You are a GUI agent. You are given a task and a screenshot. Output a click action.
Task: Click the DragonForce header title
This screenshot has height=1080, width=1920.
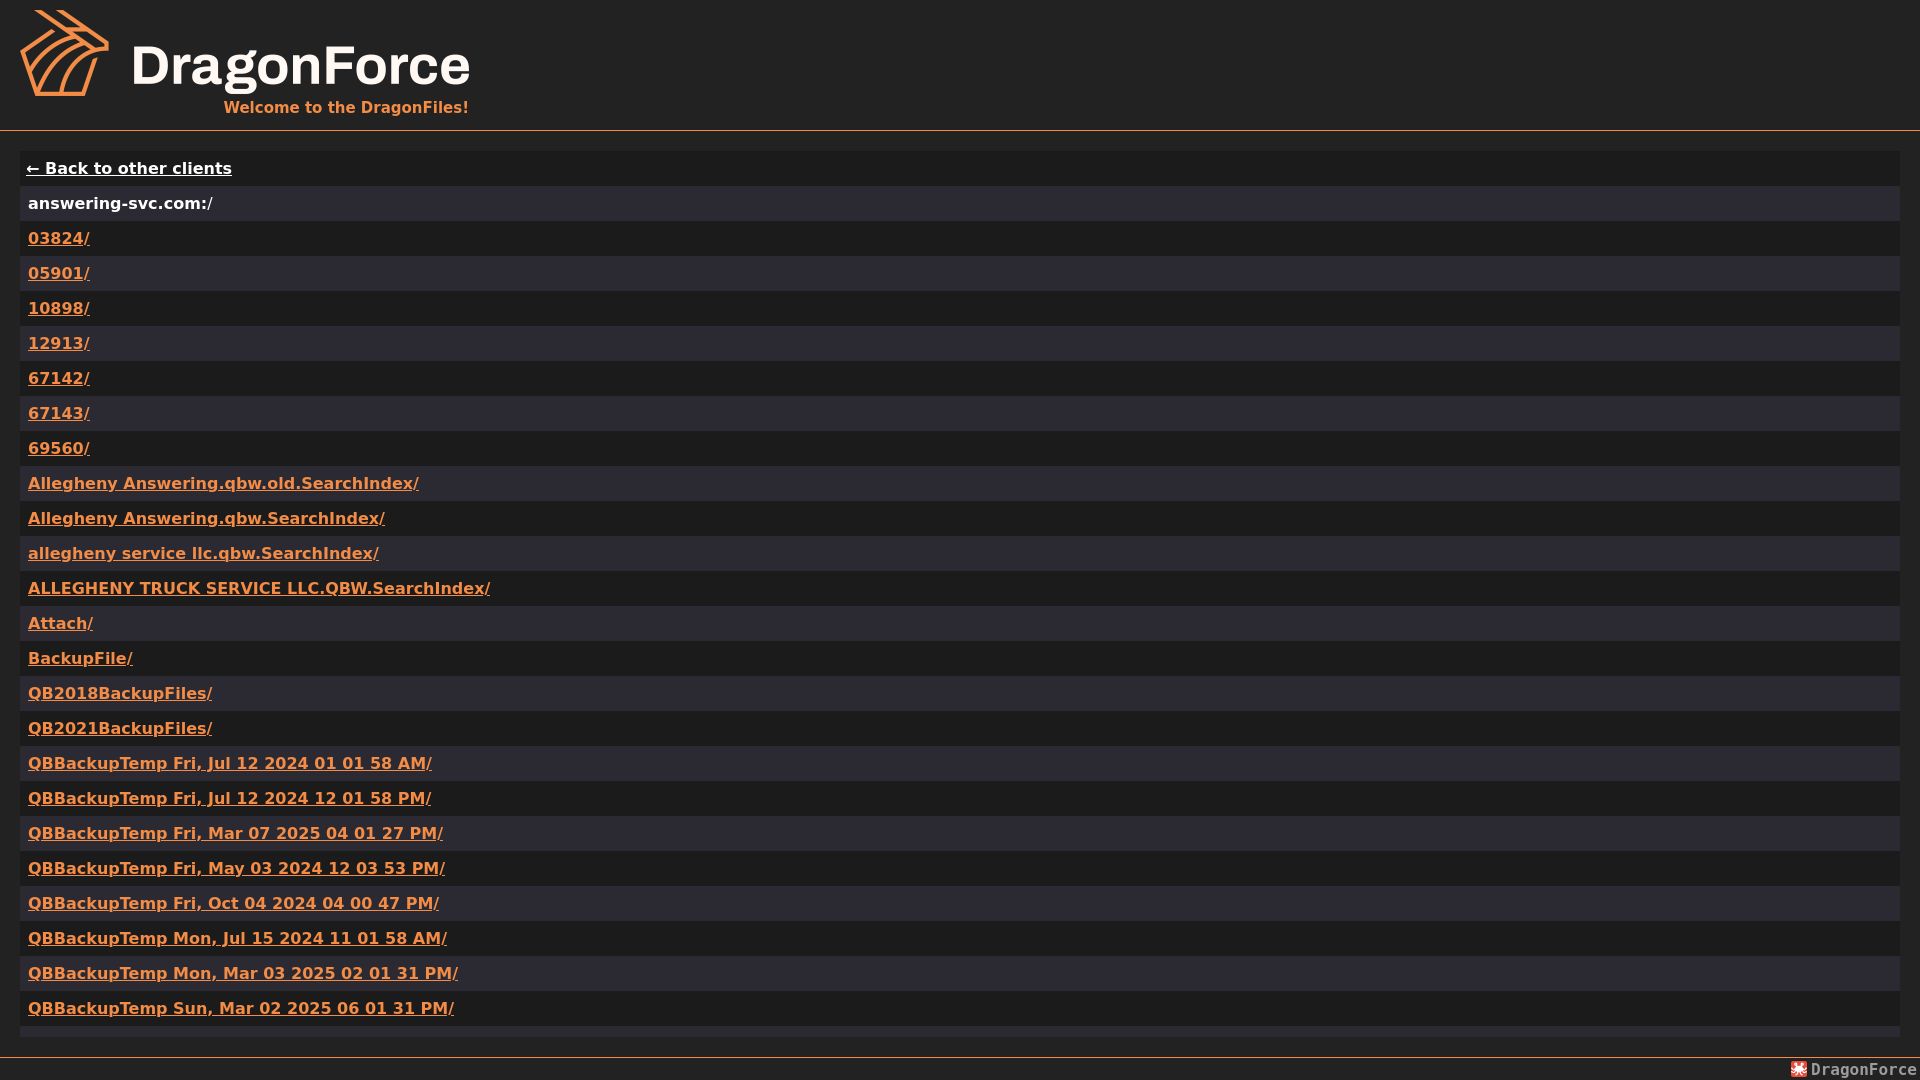tap(300, 67)
